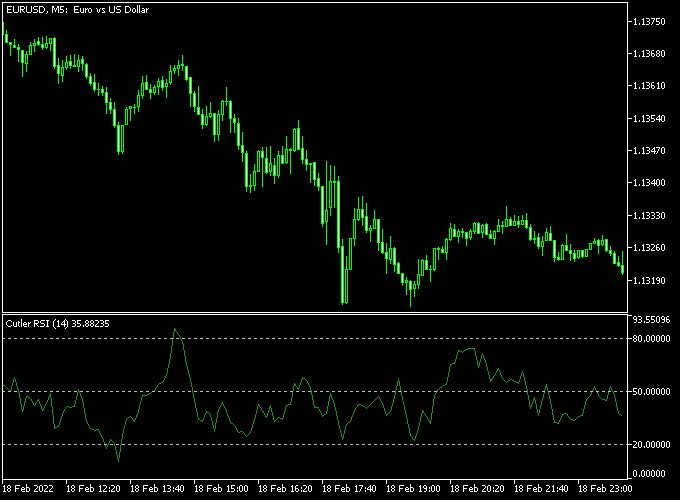Click the 1.13610 price label
The width and height of the screenshot is (680, 500).
(x=649, y=86)
